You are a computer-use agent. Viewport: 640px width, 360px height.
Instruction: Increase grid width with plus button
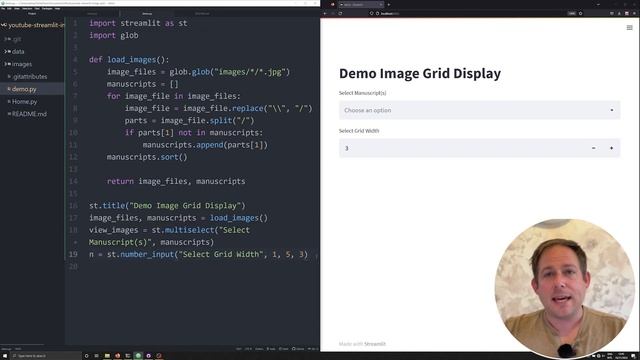(611, 148)
